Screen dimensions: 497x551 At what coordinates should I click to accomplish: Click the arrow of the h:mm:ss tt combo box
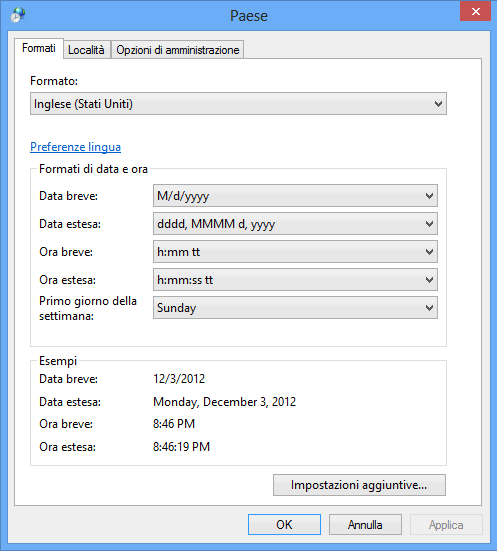[x=429, y=280]
